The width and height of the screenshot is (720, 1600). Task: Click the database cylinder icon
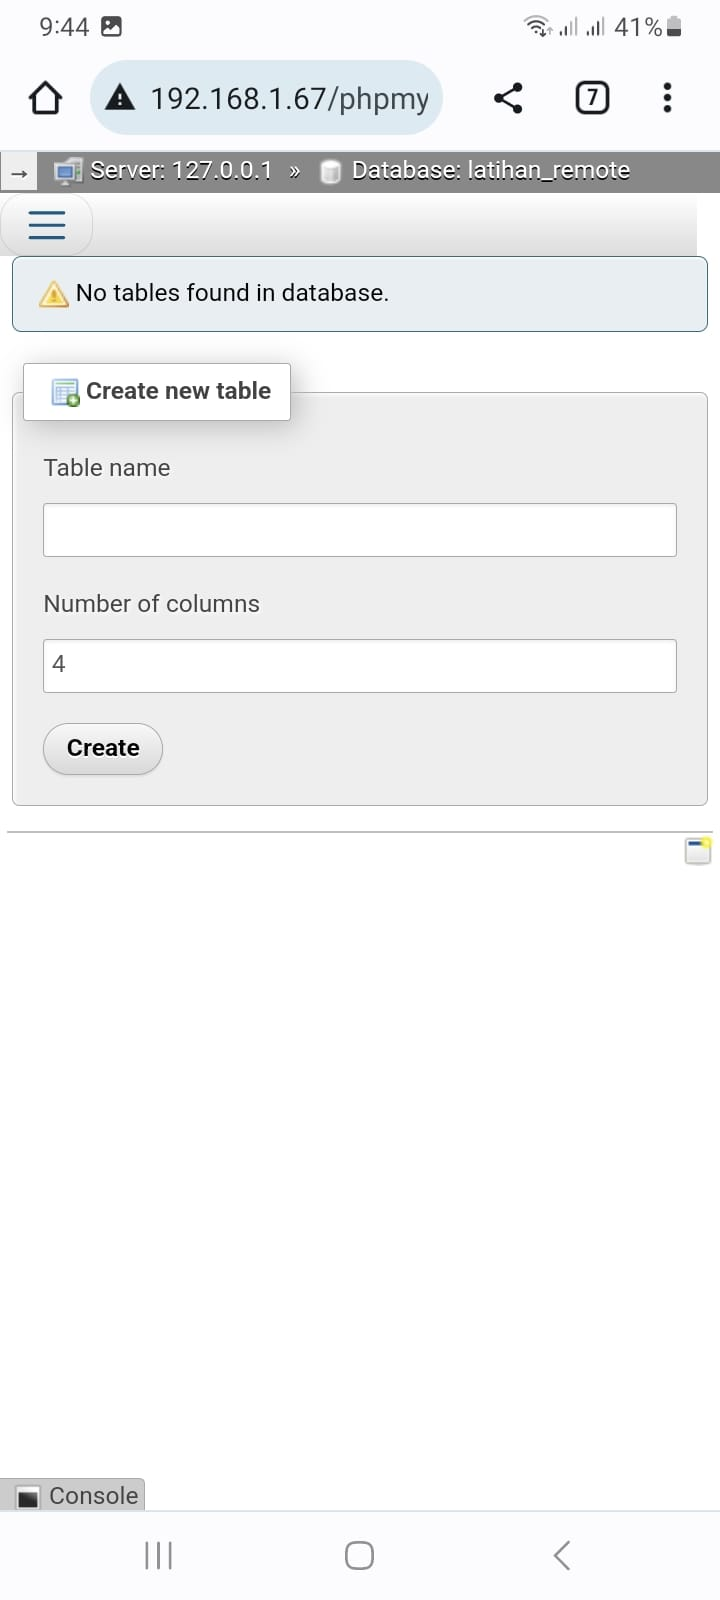(331, 171)
